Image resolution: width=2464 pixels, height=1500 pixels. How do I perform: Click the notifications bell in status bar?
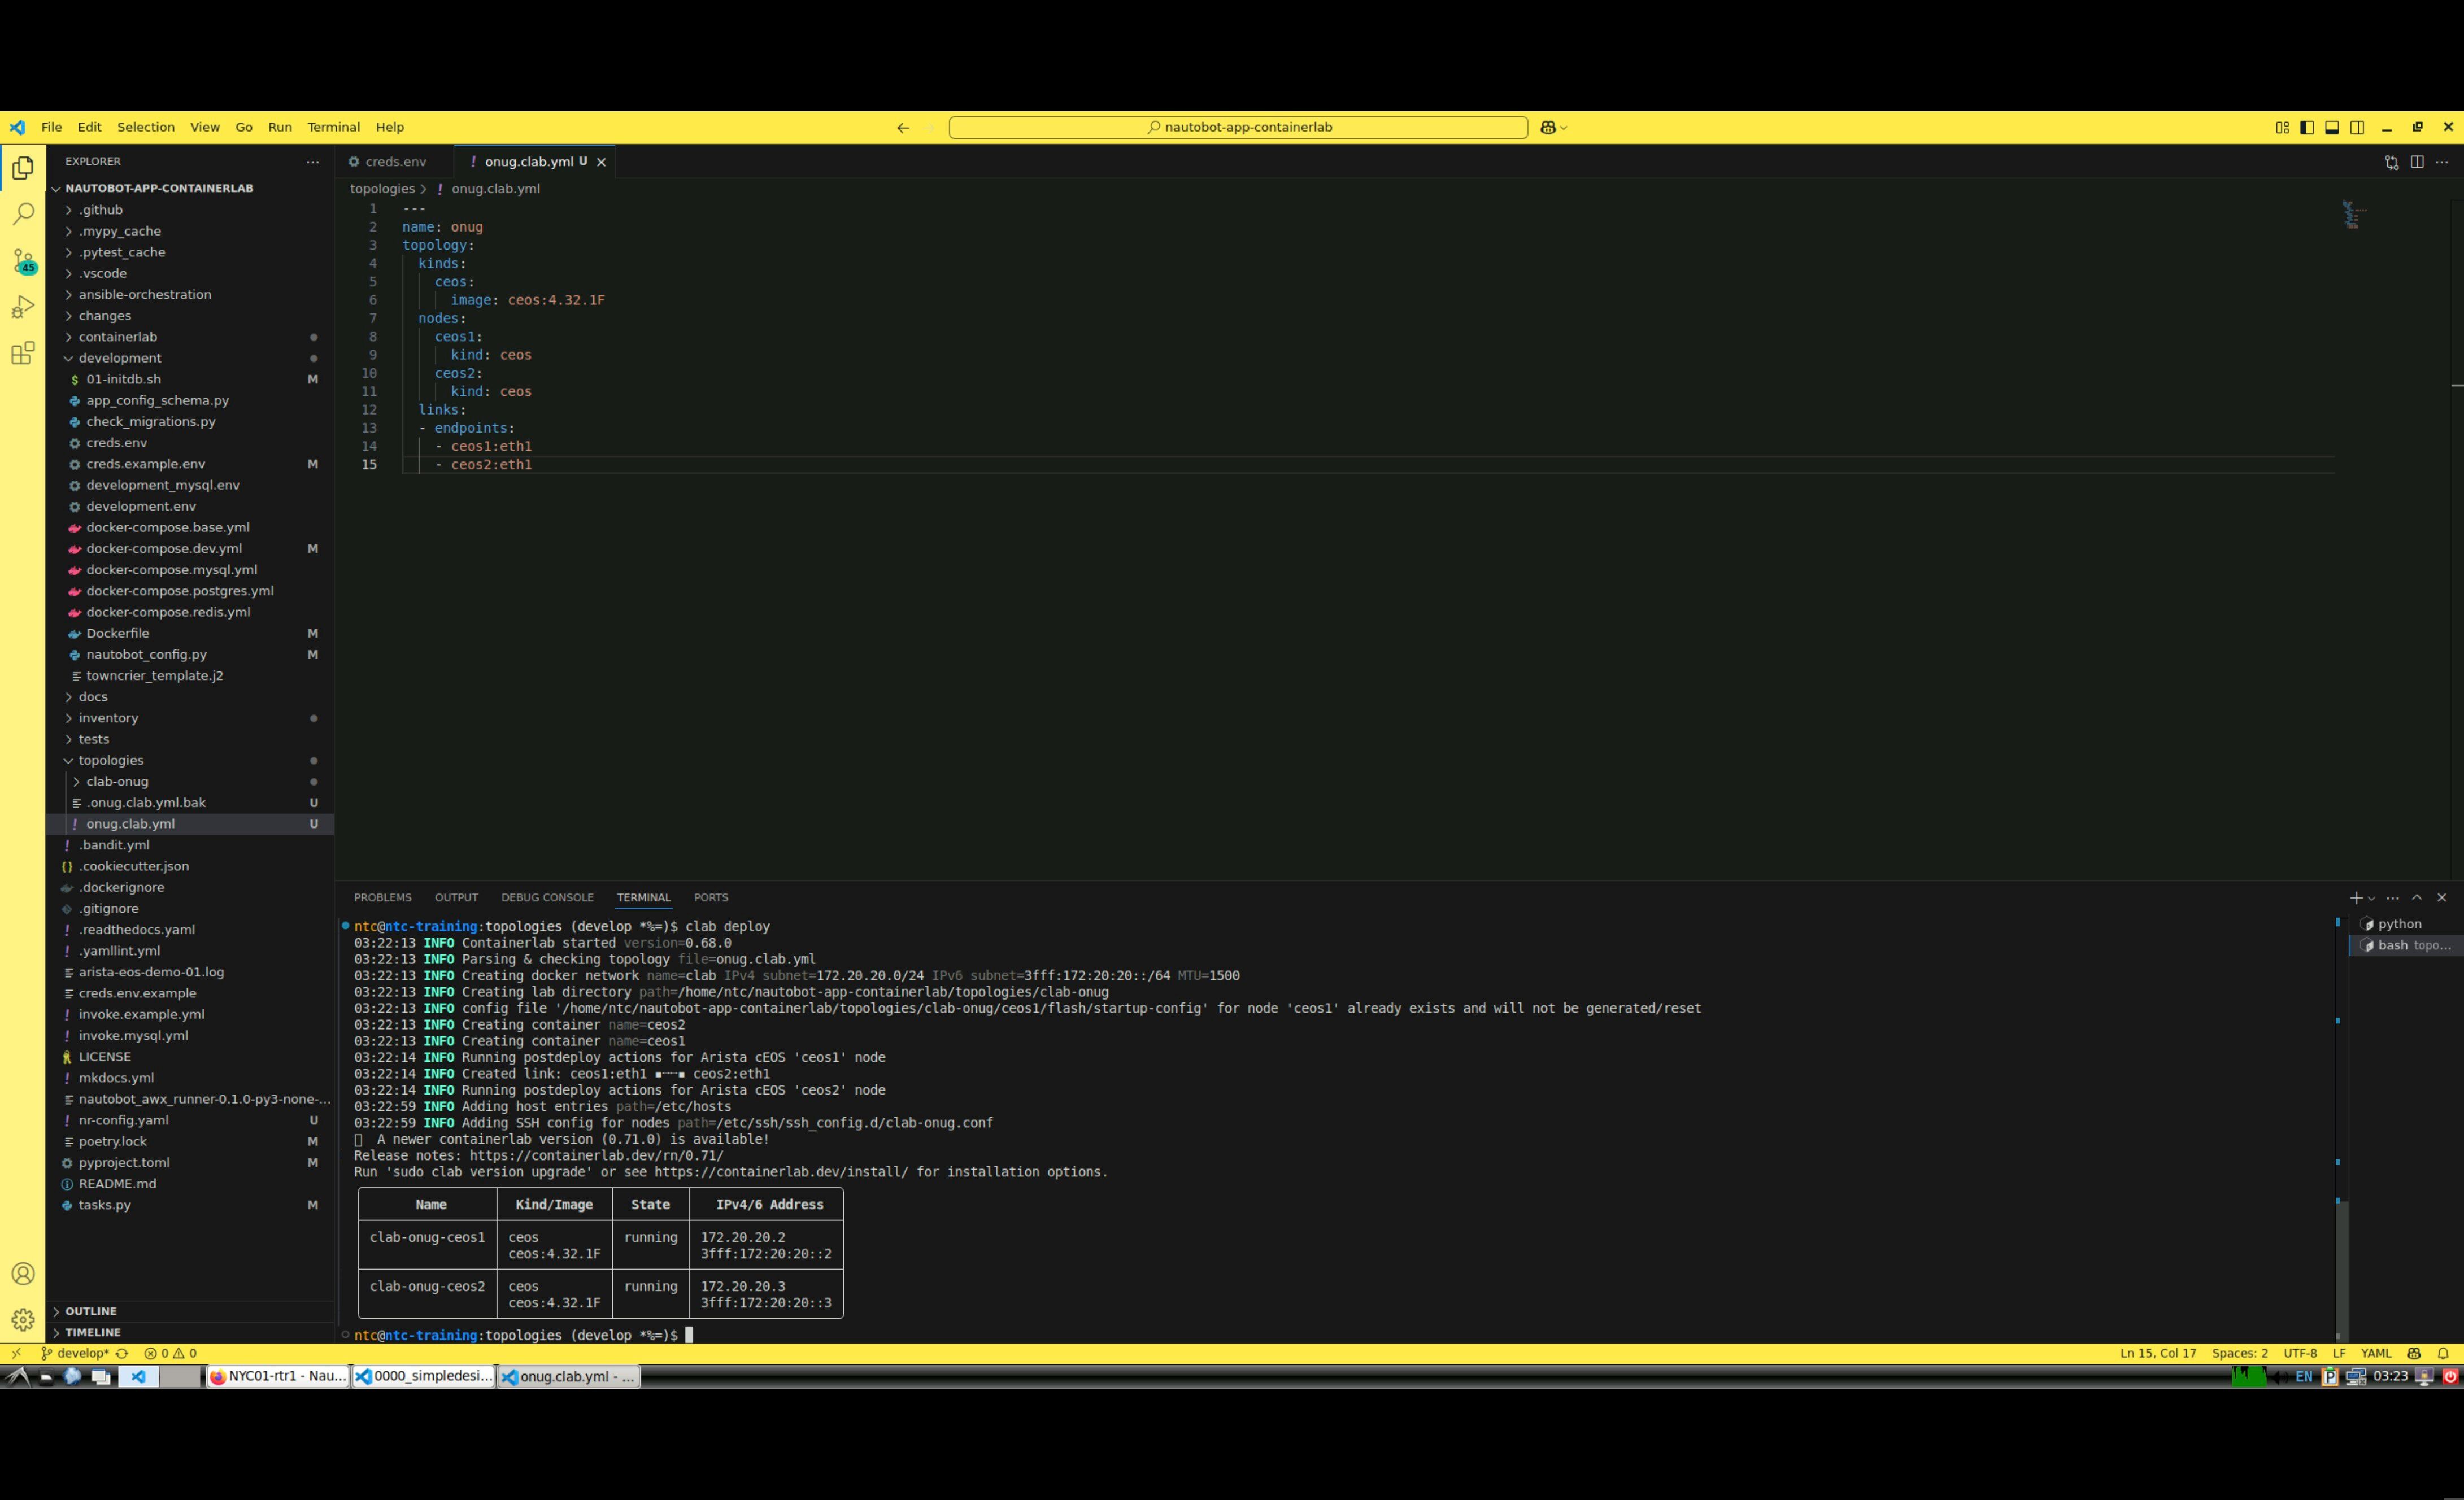pyautogui.click(x=2443, y=1353)
